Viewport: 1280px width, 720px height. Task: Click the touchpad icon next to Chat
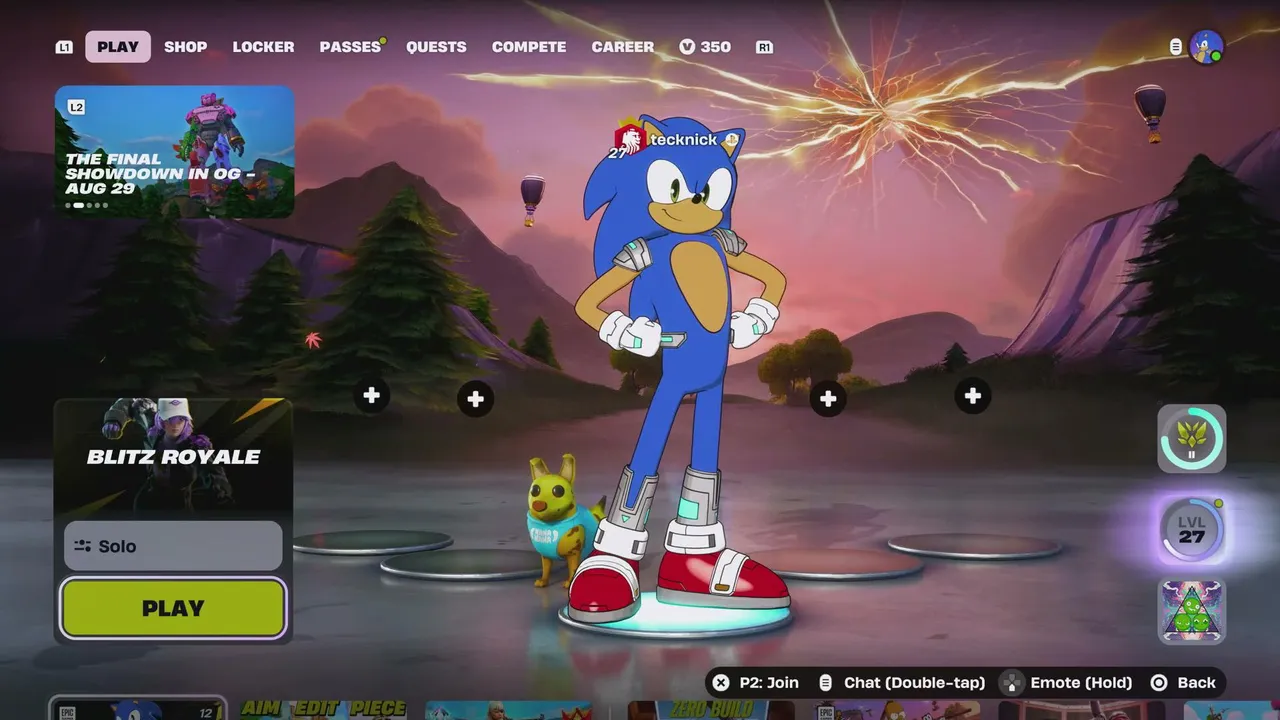[x=826, y=683]
